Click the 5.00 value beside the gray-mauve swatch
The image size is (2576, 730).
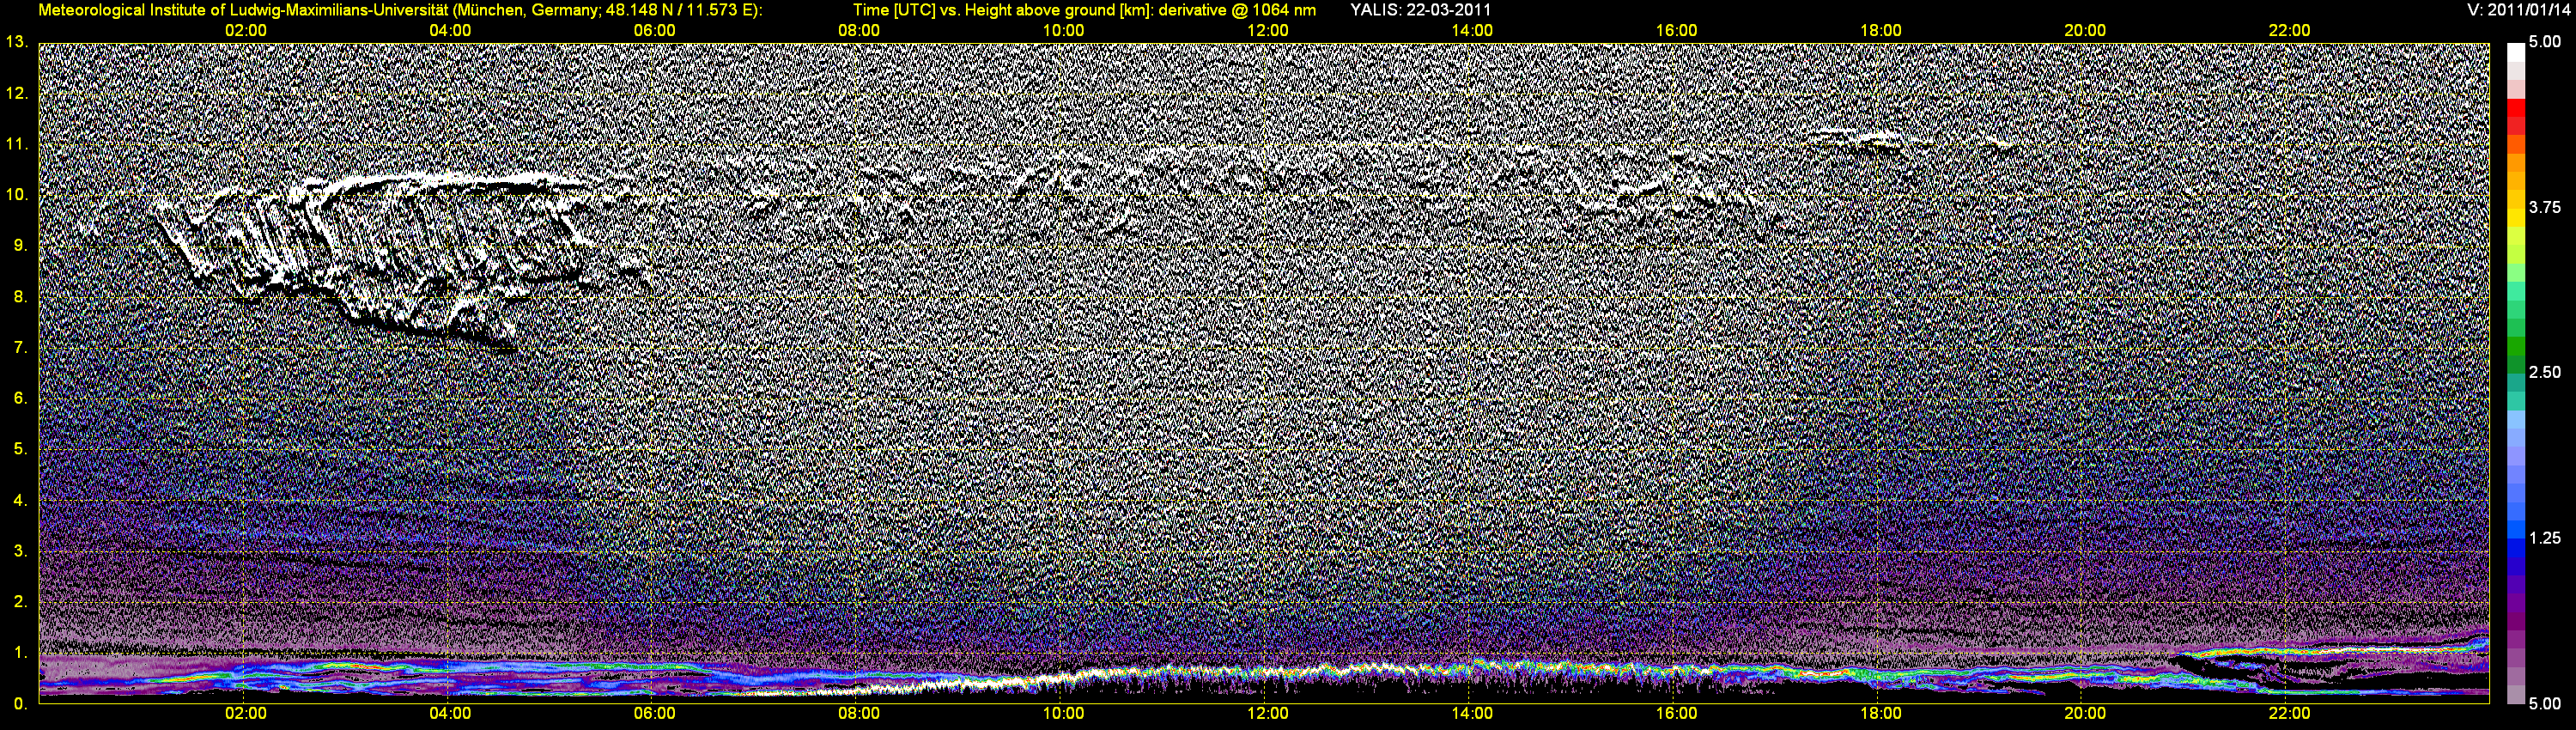tap(2545, 704)
